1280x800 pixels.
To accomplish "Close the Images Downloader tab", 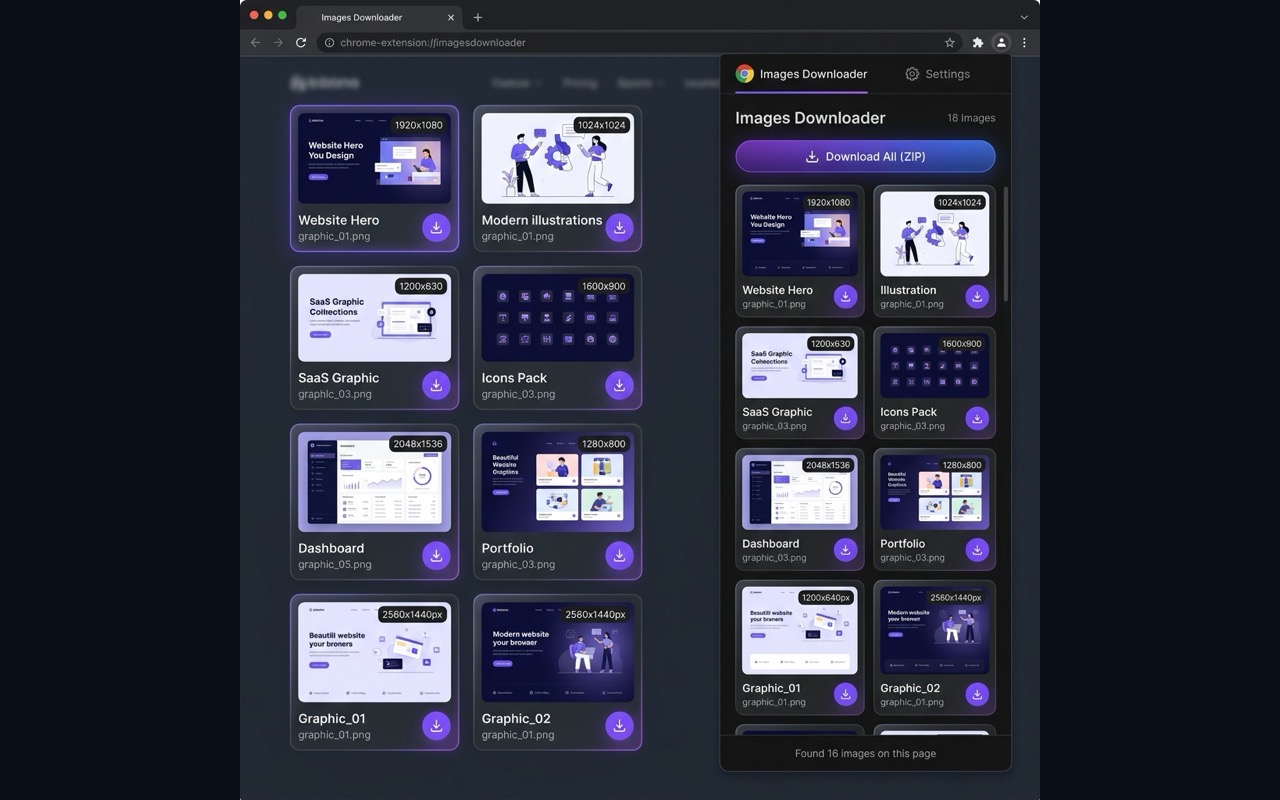I will pyautogui.click(x=451, y=17).
